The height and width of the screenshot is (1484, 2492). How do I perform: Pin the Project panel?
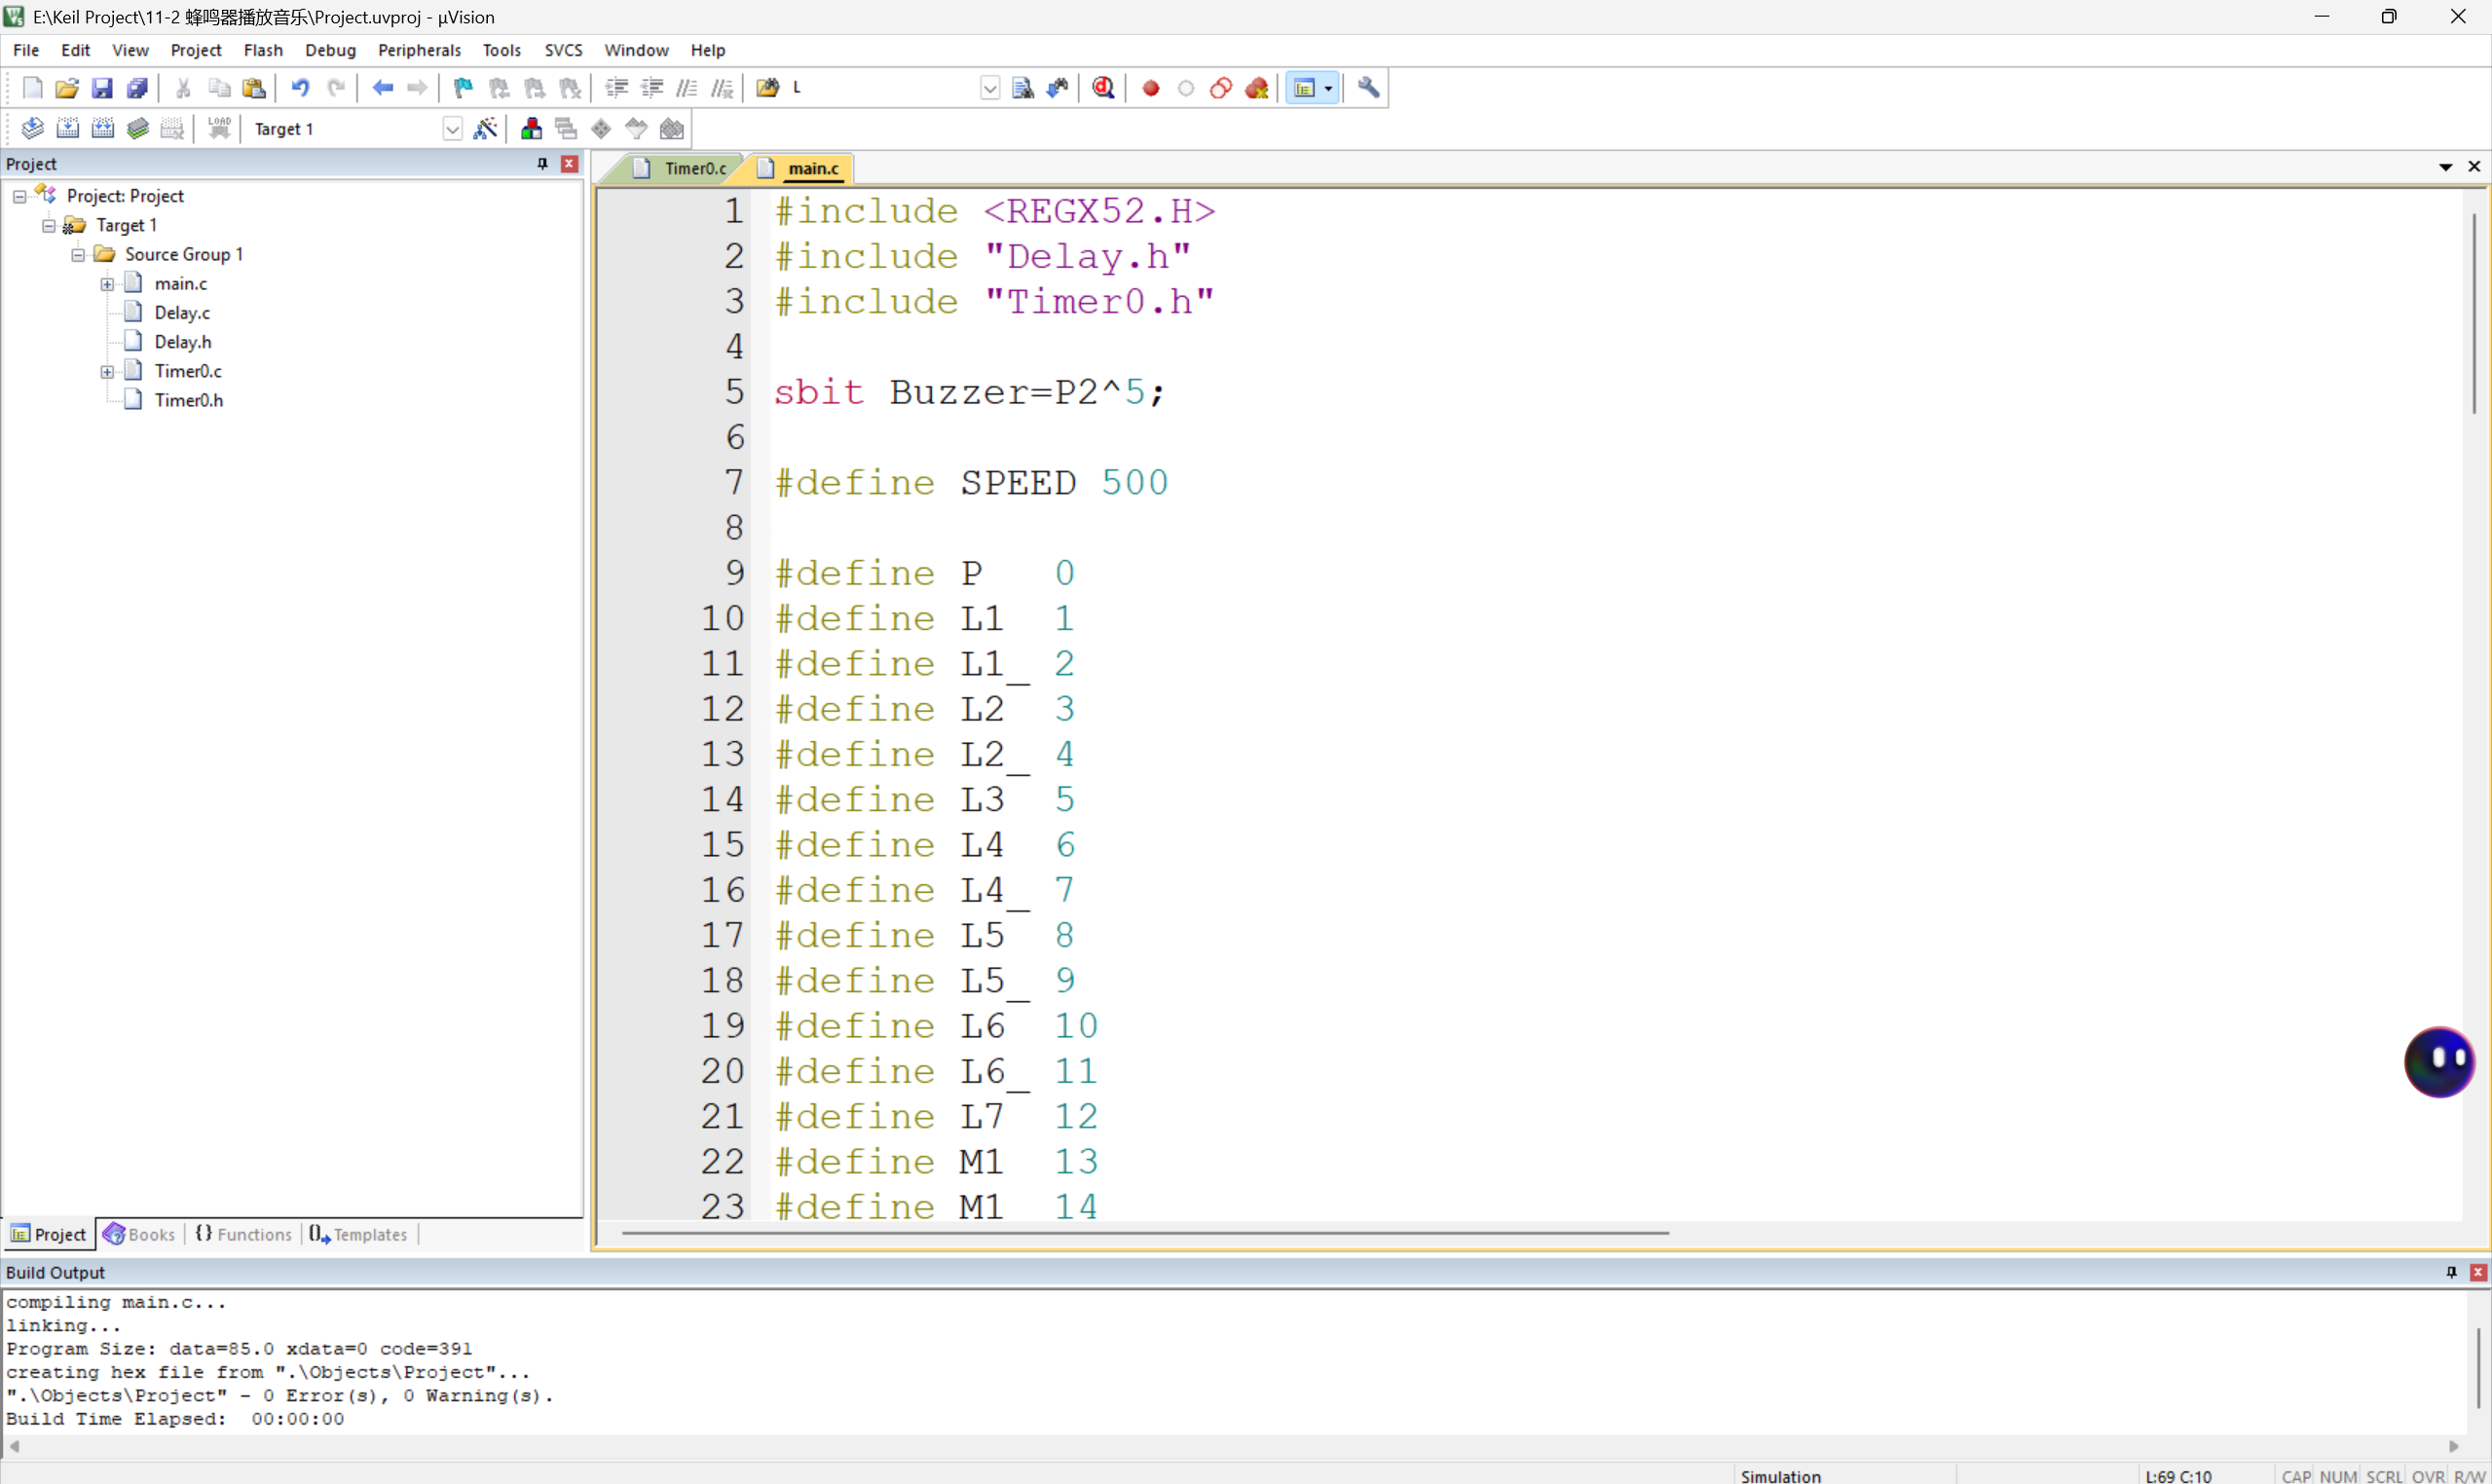(x=542, y=163)
